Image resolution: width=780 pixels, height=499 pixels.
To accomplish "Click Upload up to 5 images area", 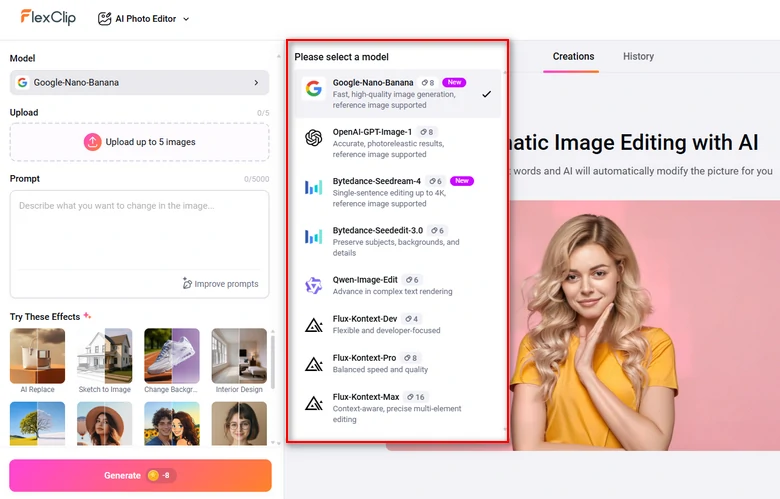I will pos(139,142).
